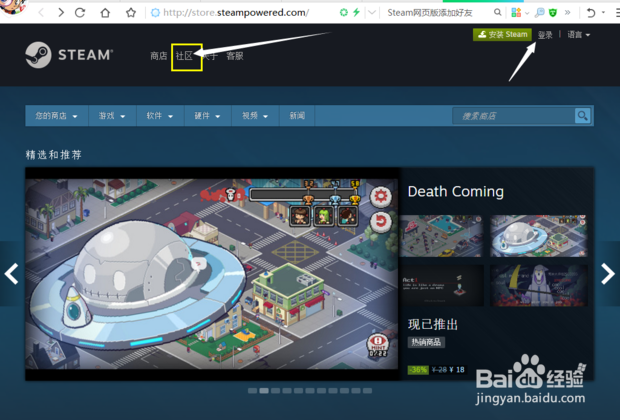Click the 现已推出 now available text
The height and width of the screenshot is (420, 620).
433,324
